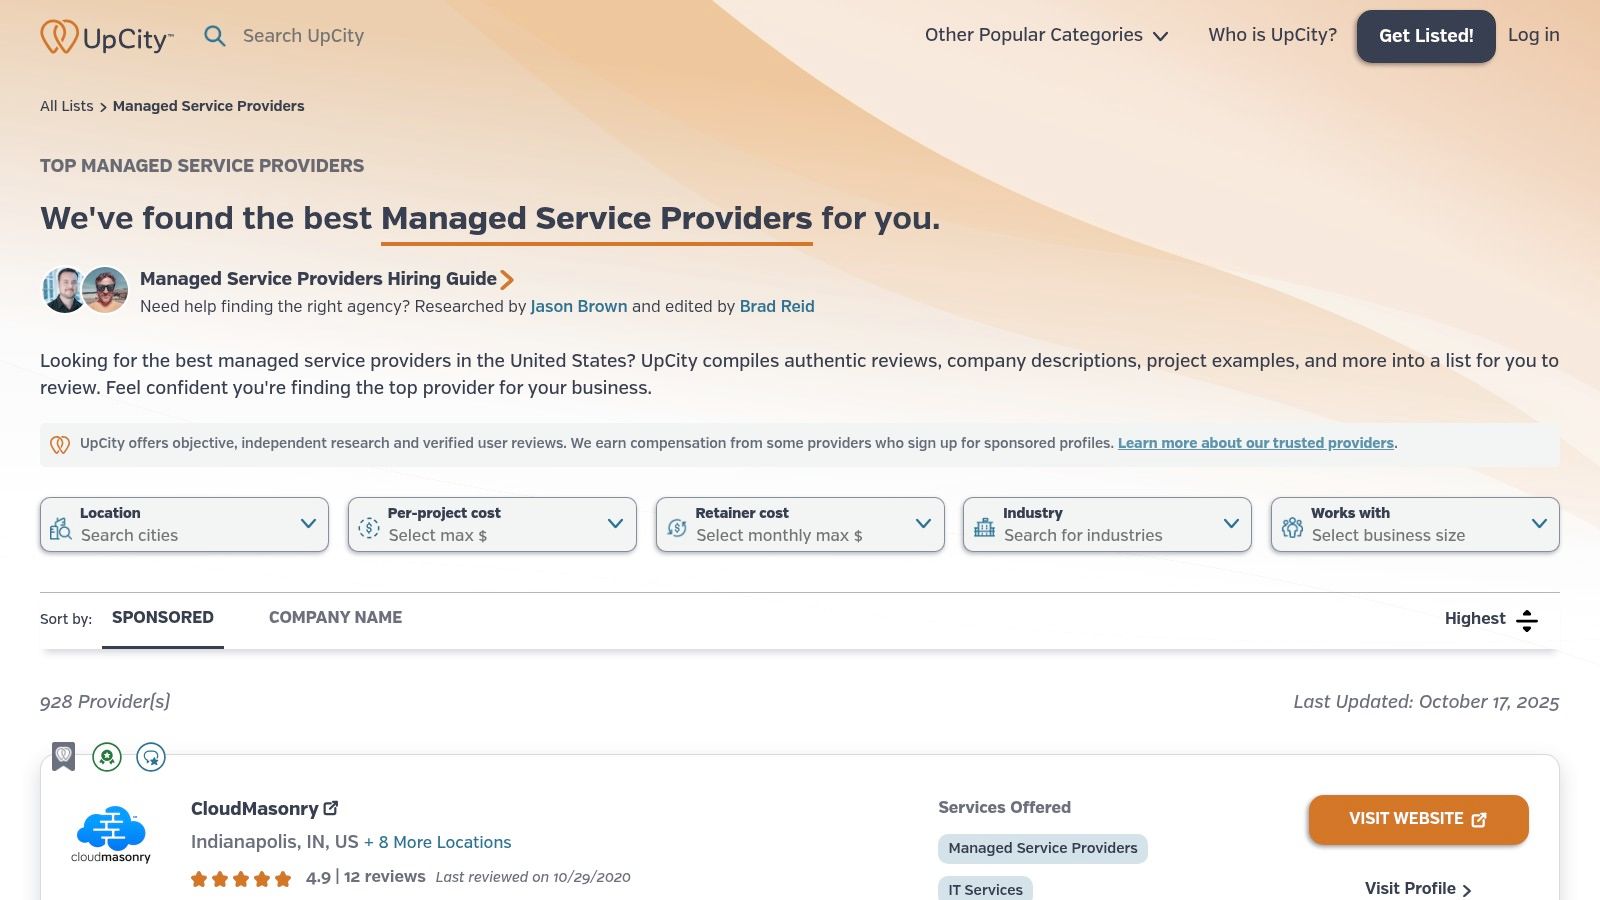Click the bookmark badge icon above CloudMasonry
This screenshot has width=1600, height=900.
point(63,756)
